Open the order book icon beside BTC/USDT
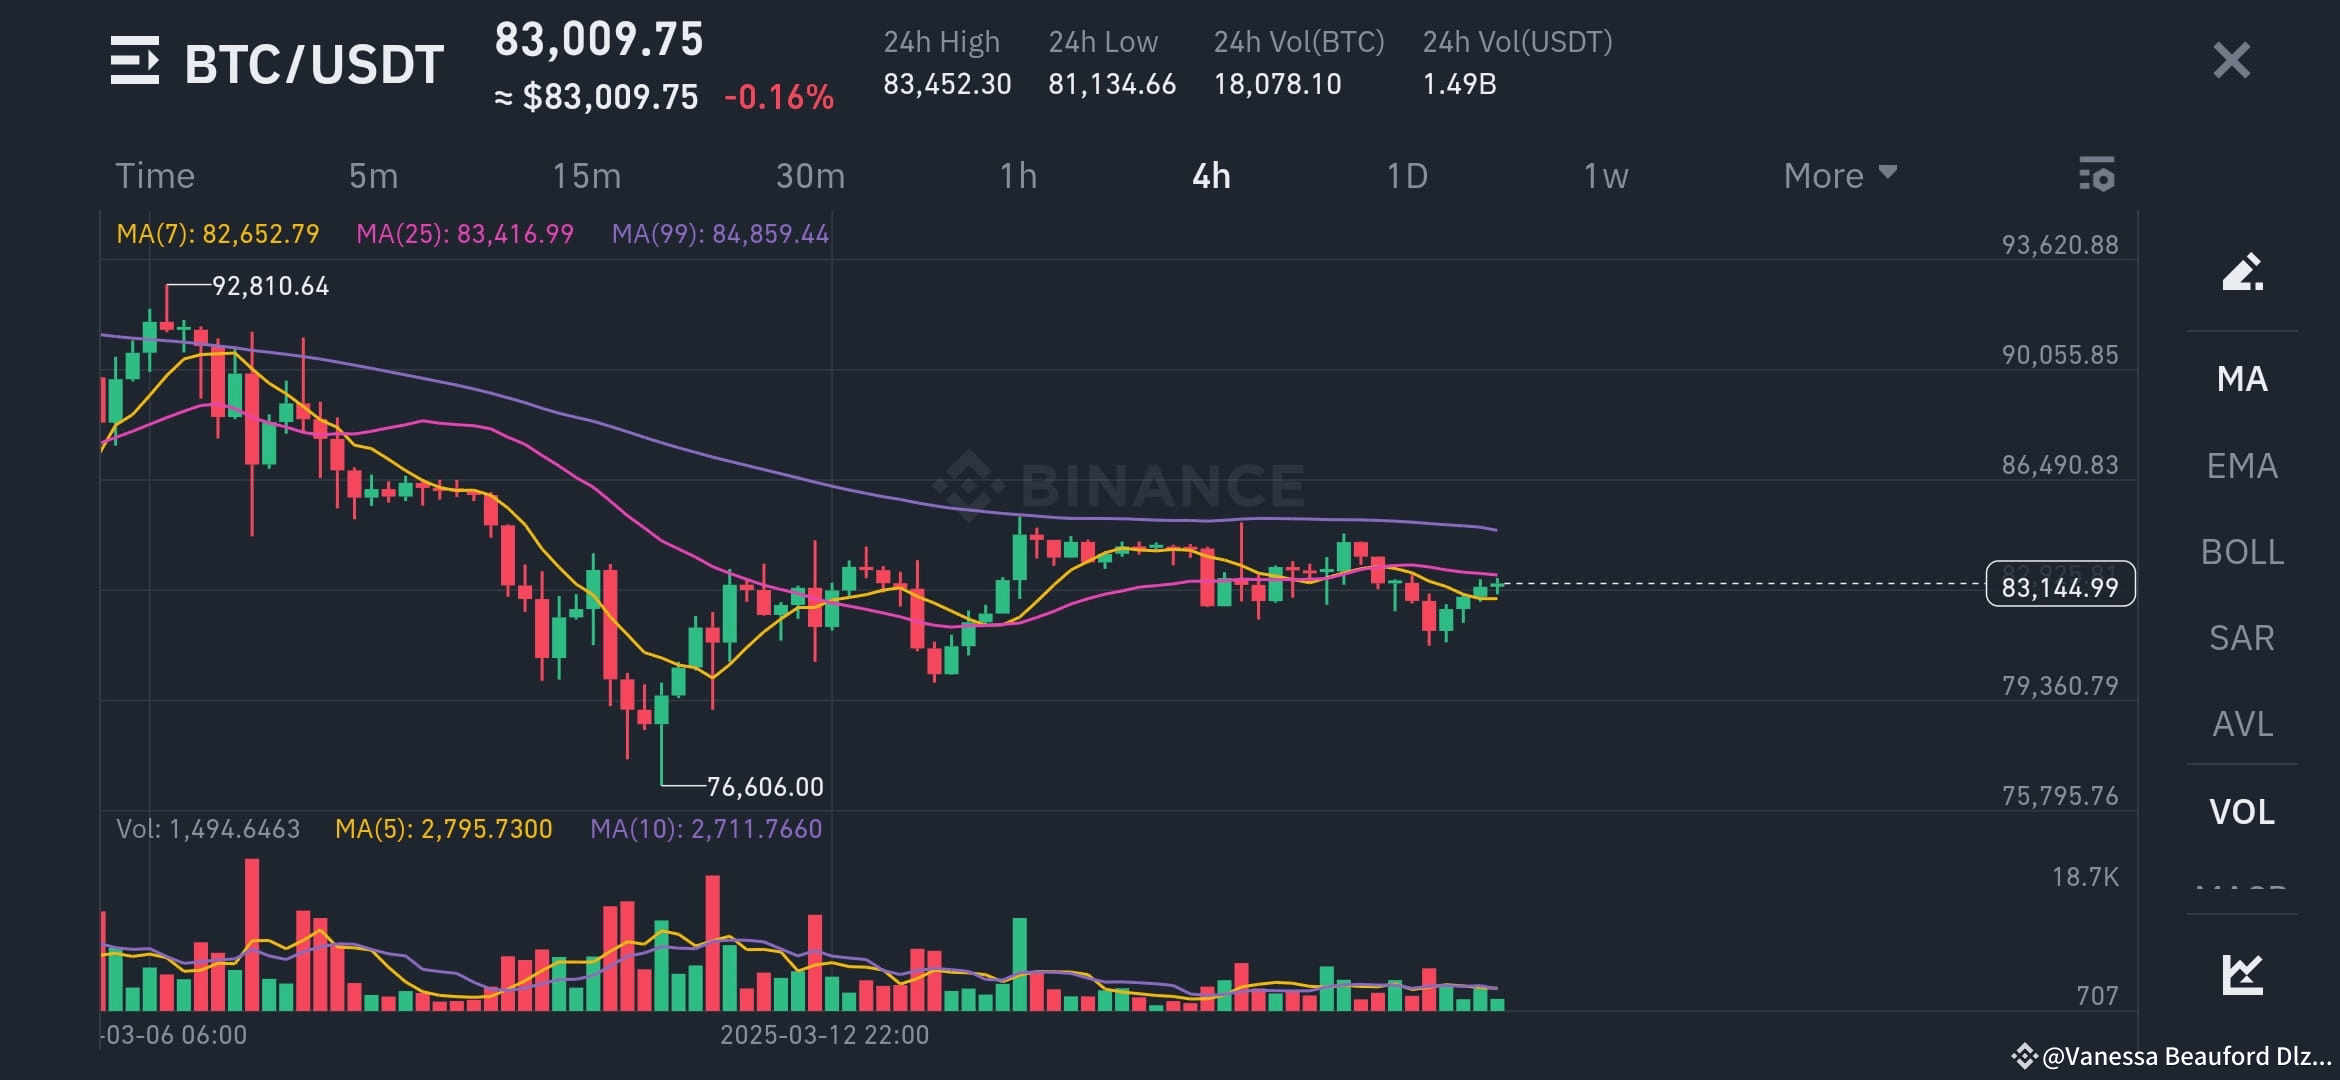Viewport: 2340px width, 1080px height. (x=137, y=62)
